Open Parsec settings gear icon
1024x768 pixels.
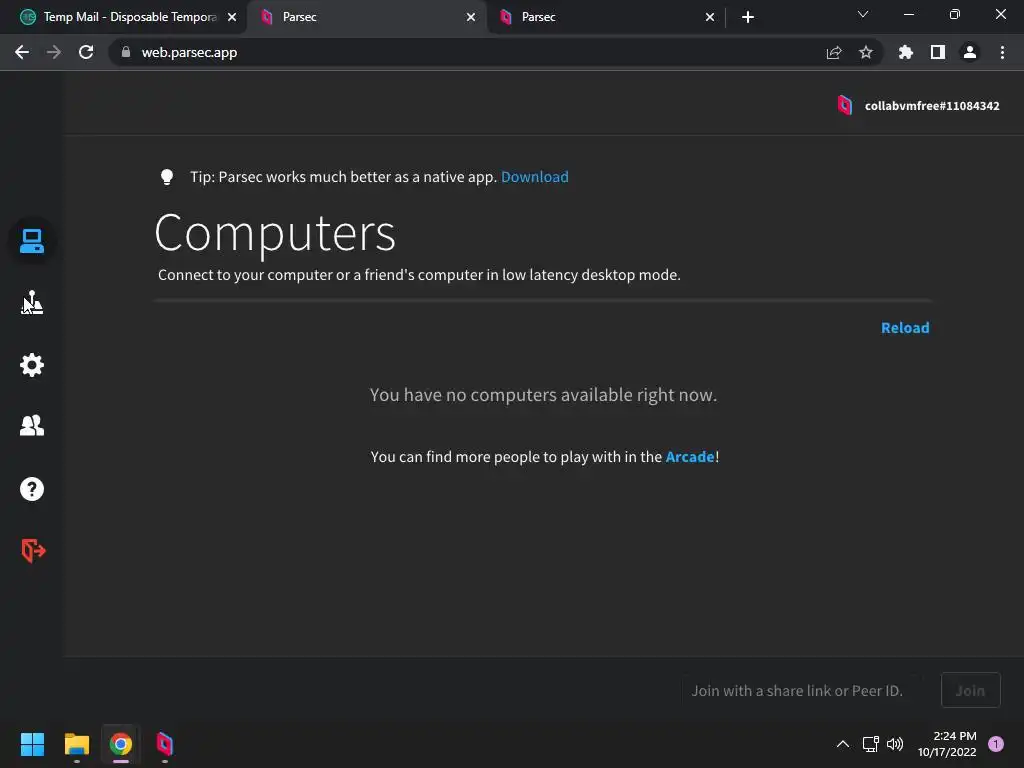click(x=31, y=364)
